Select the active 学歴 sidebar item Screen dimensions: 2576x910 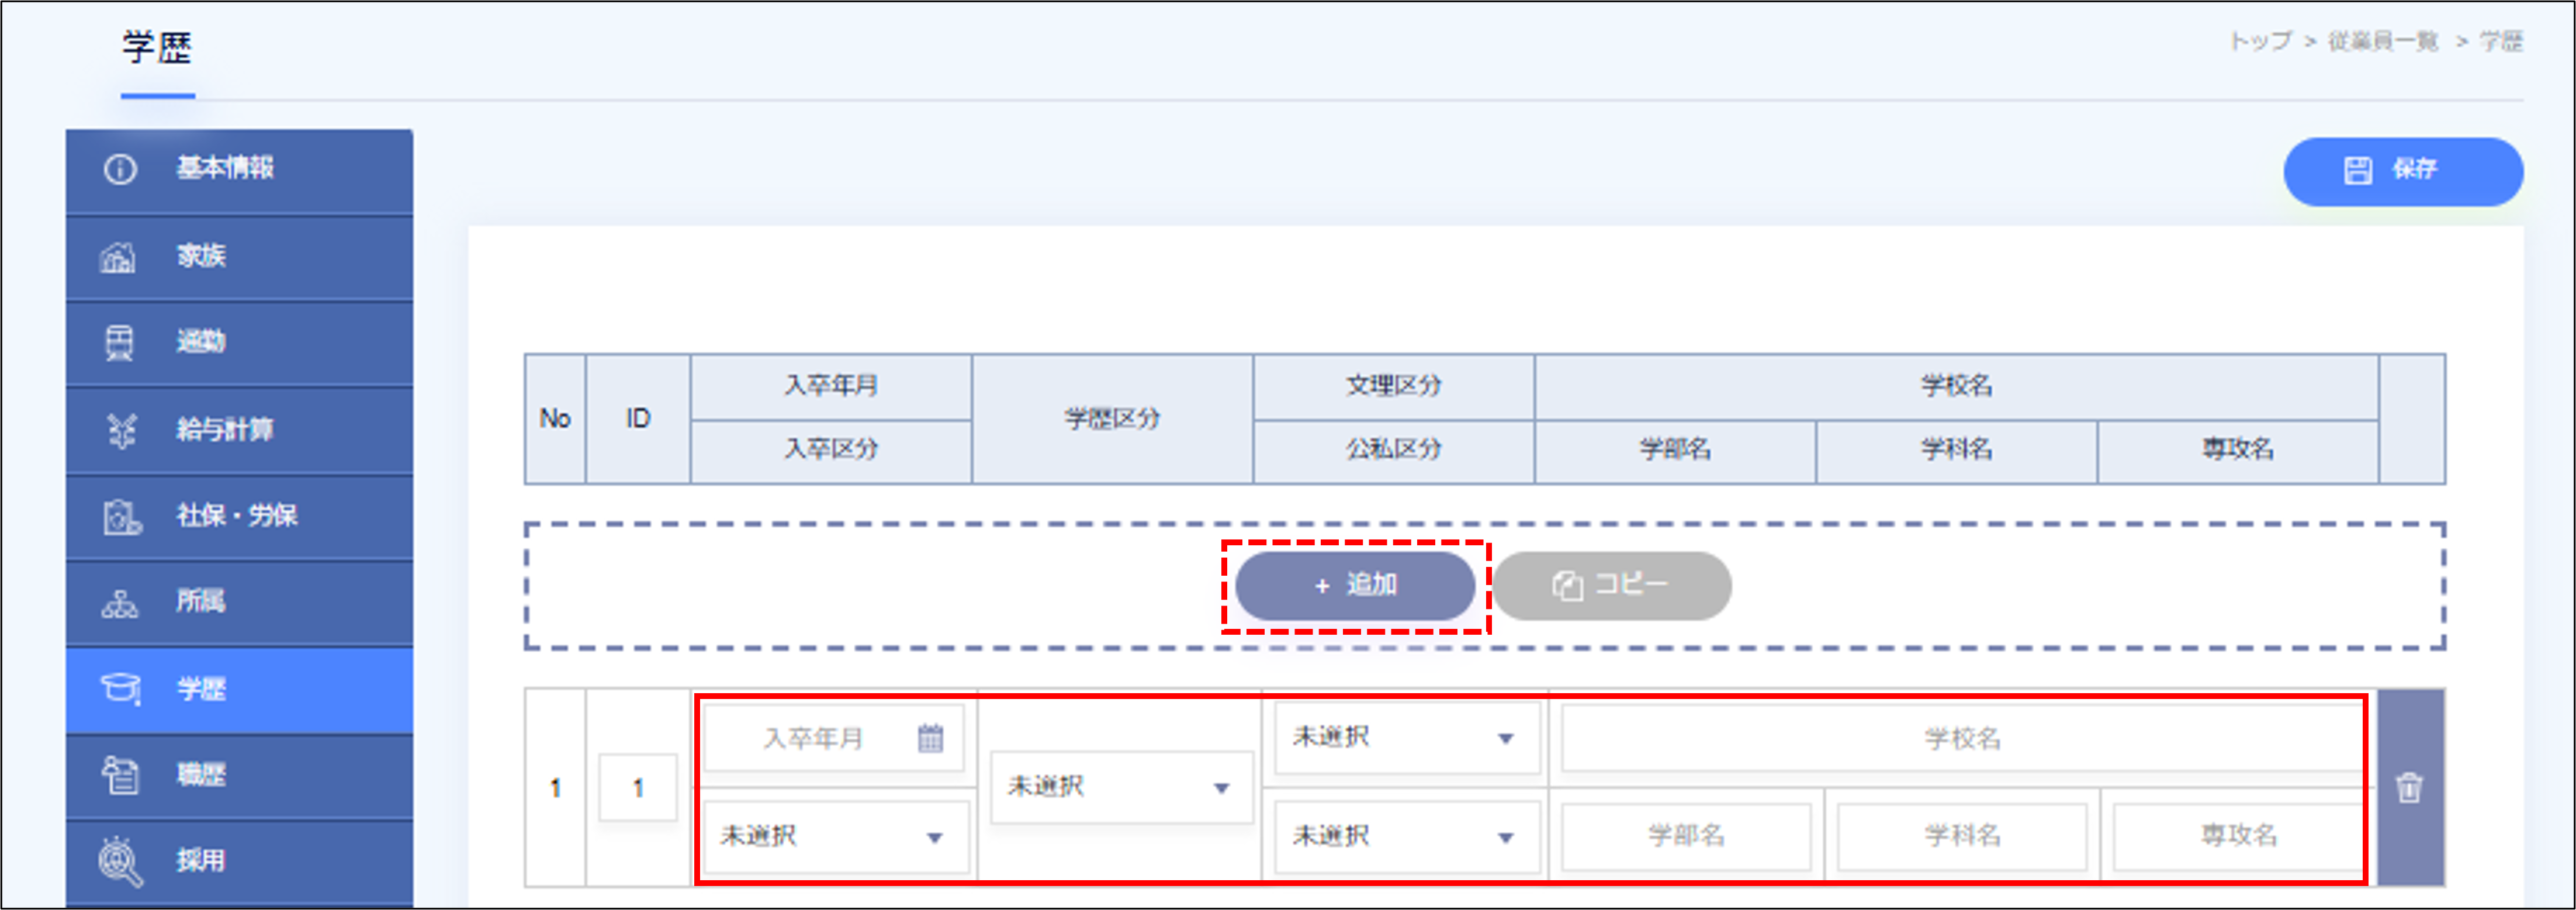pyautogui.click(x=239, y=690)
